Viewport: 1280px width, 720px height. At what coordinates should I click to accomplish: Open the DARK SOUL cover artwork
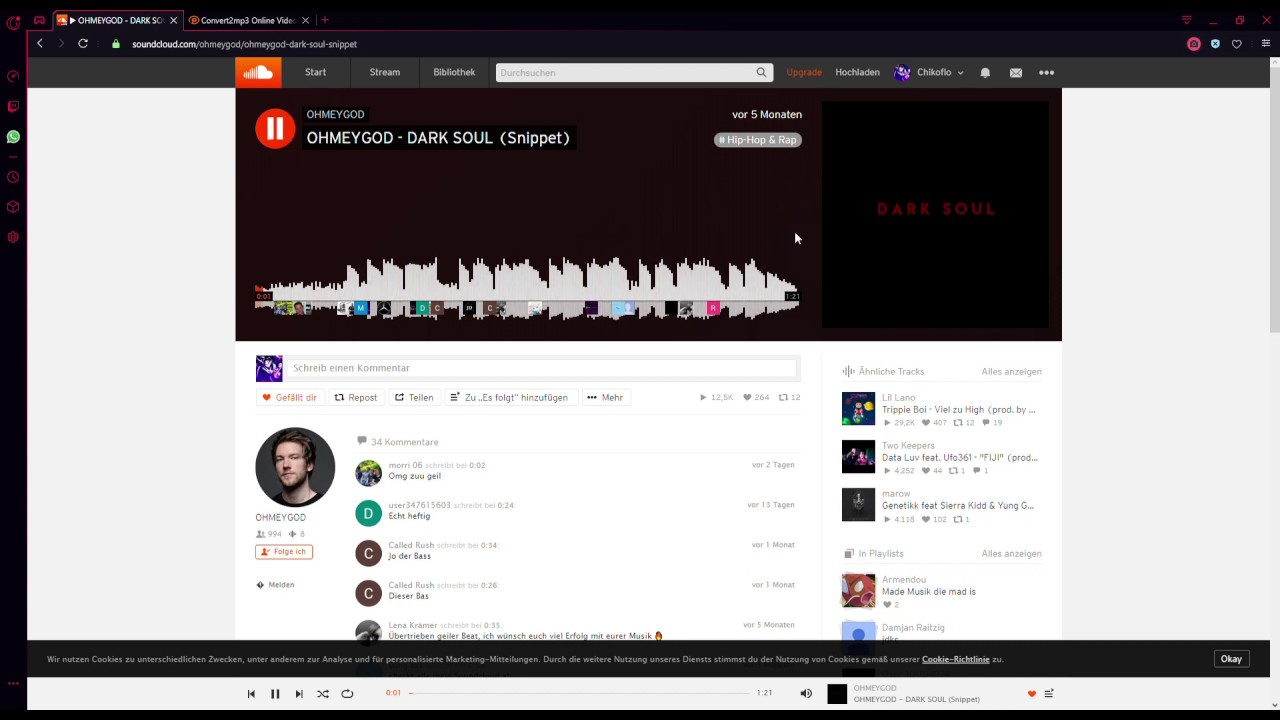pyautogui.click(x=935, y=214)
